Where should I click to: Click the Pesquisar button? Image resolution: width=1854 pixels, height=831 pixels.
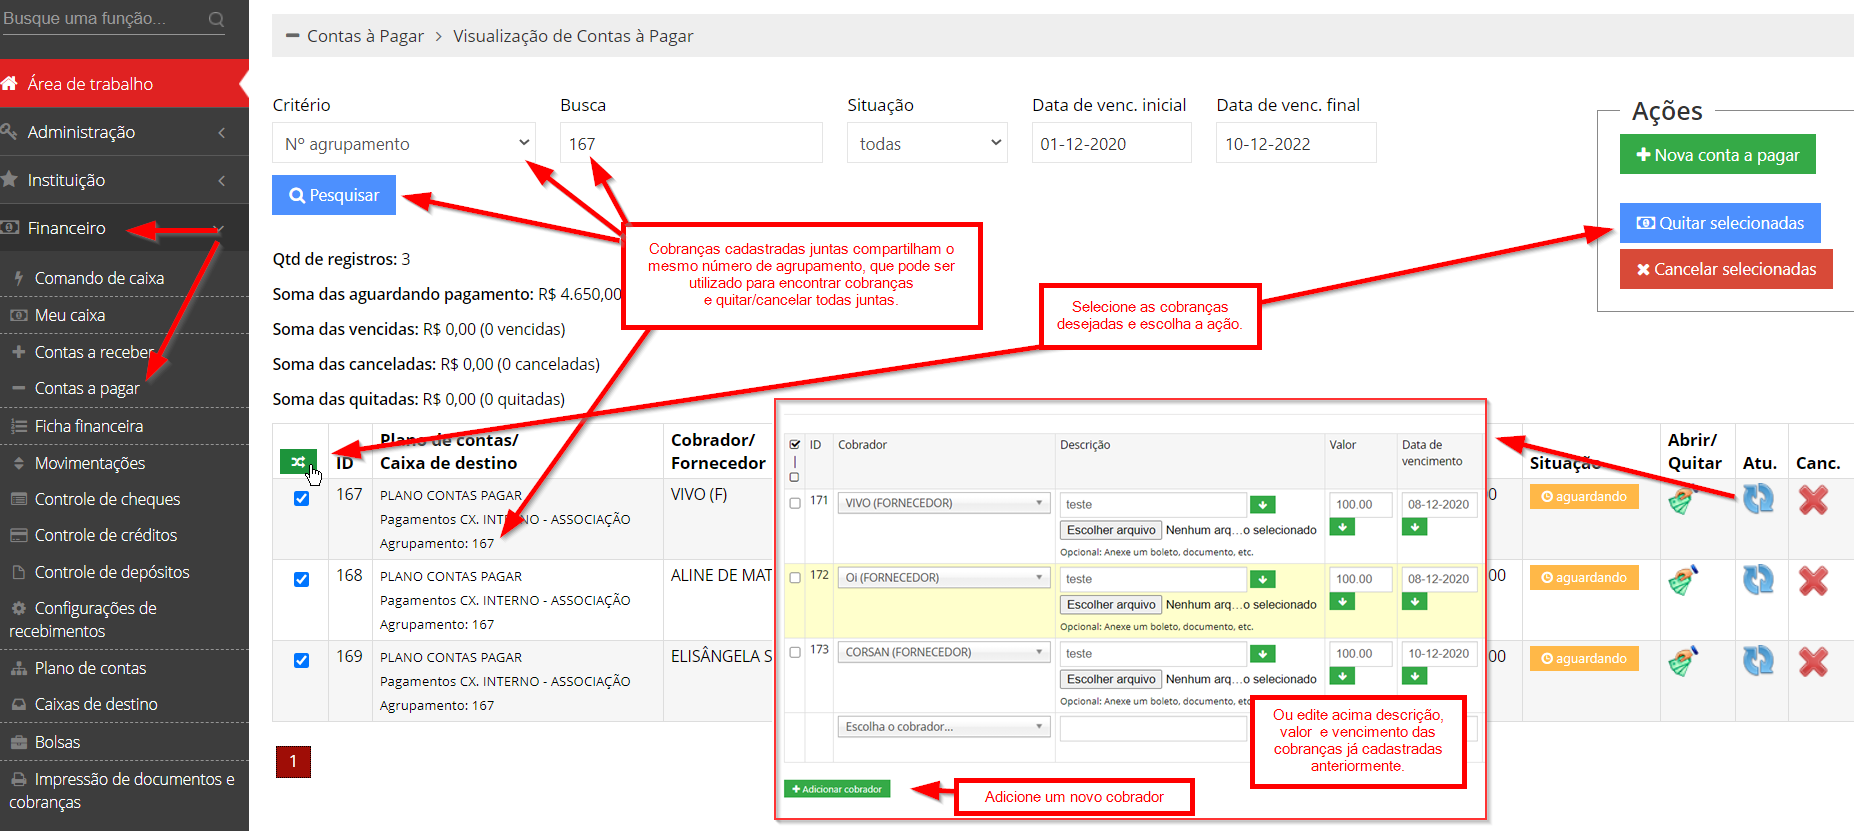tap(334, 195)
